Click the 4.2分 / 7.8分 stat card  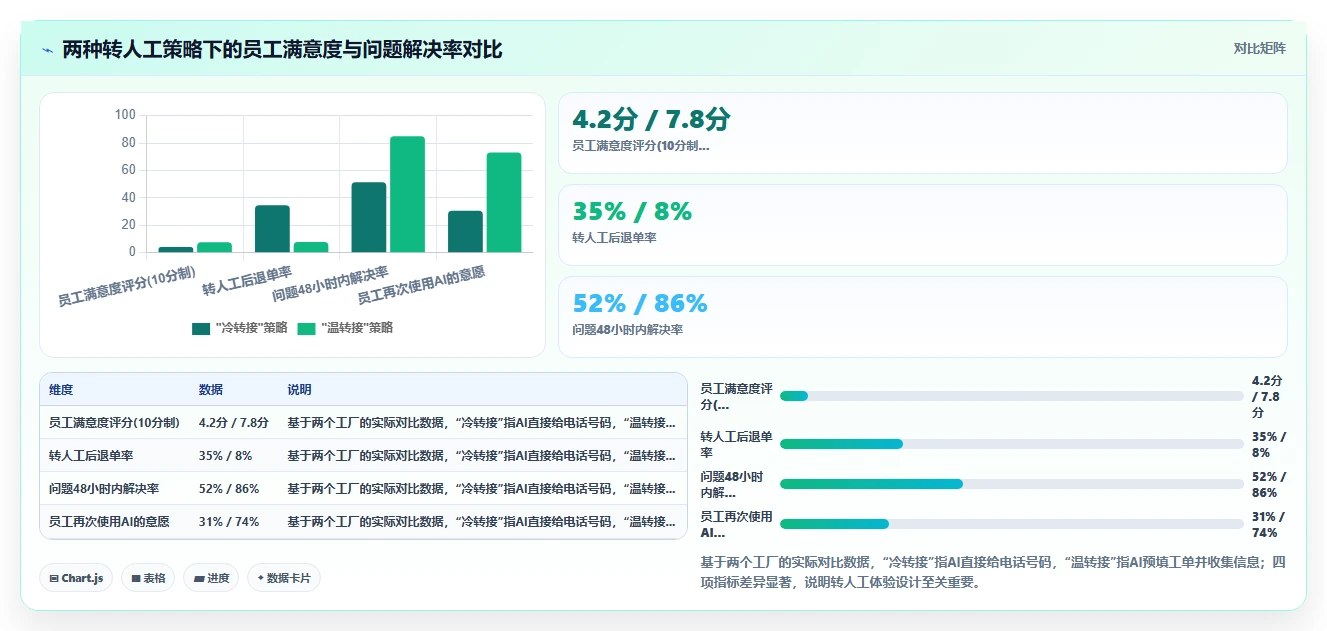pos(922,133)
